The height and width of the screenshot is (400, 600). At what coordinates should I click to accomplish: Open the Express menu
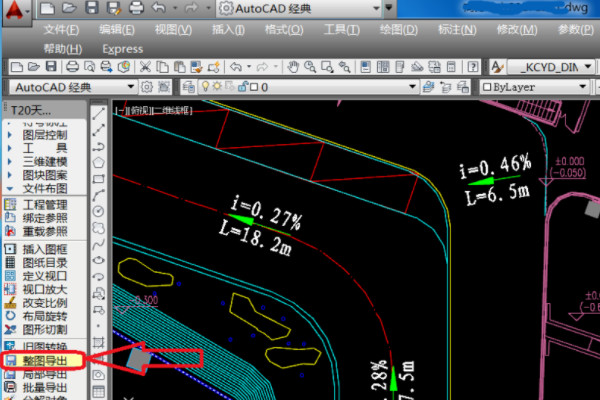pyautogui.click(x=122, y=48)
